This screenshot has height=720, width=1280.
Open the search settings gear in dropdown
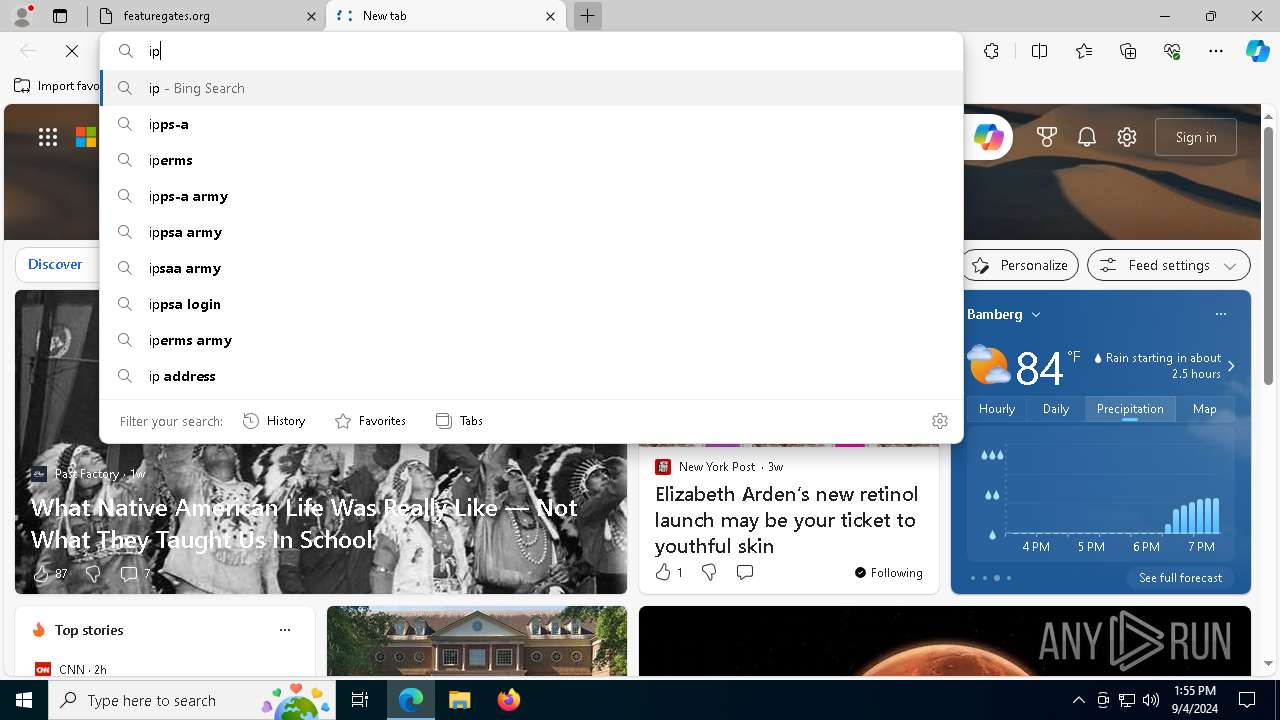(939, 421)
